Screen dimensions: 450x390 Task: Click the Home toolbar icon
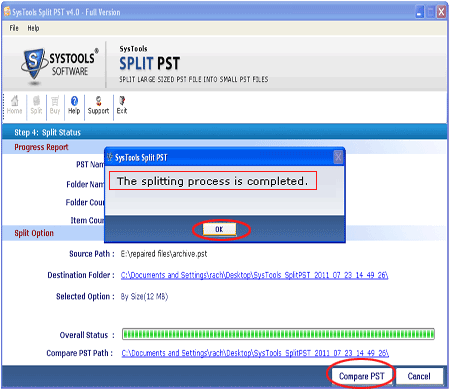(14, 105)
